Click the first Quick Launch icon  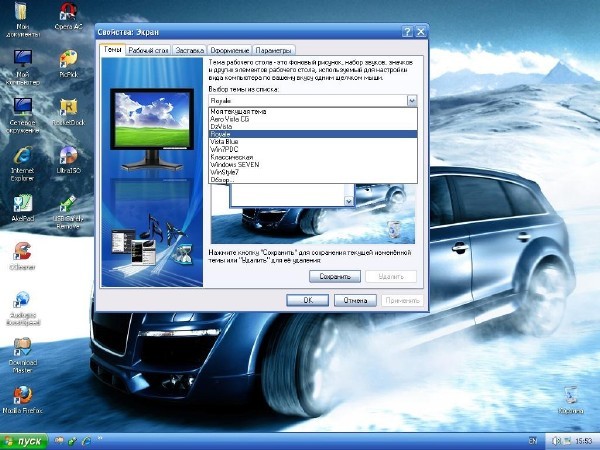tap(59, 440)
